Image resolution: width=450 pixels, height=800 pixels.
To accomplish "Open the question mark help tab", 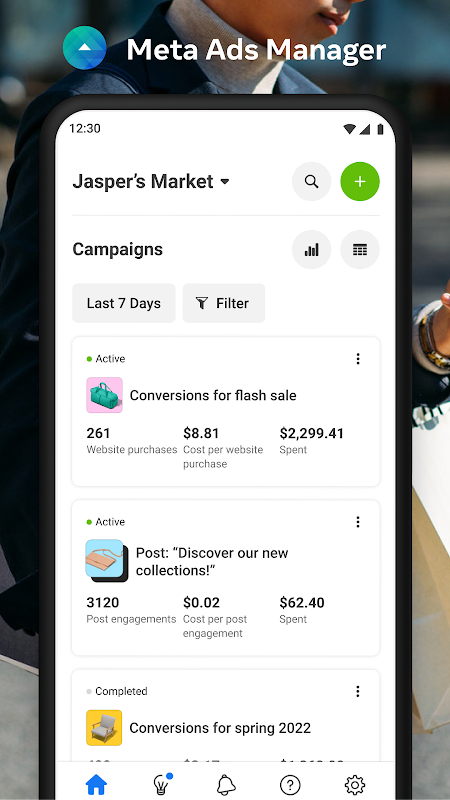I will point(290,785).
